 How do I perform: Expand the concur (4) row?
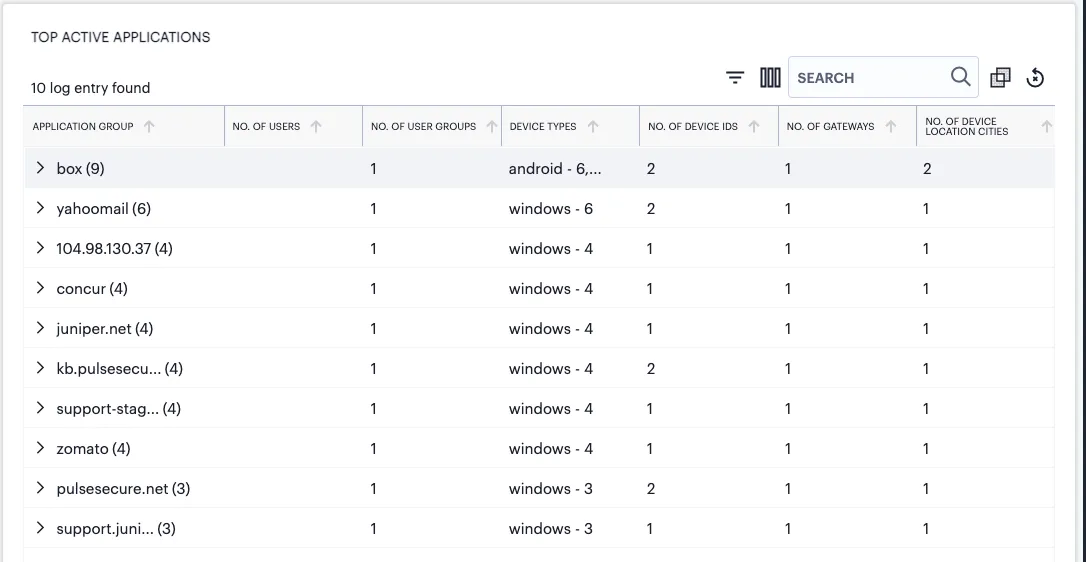40,288
